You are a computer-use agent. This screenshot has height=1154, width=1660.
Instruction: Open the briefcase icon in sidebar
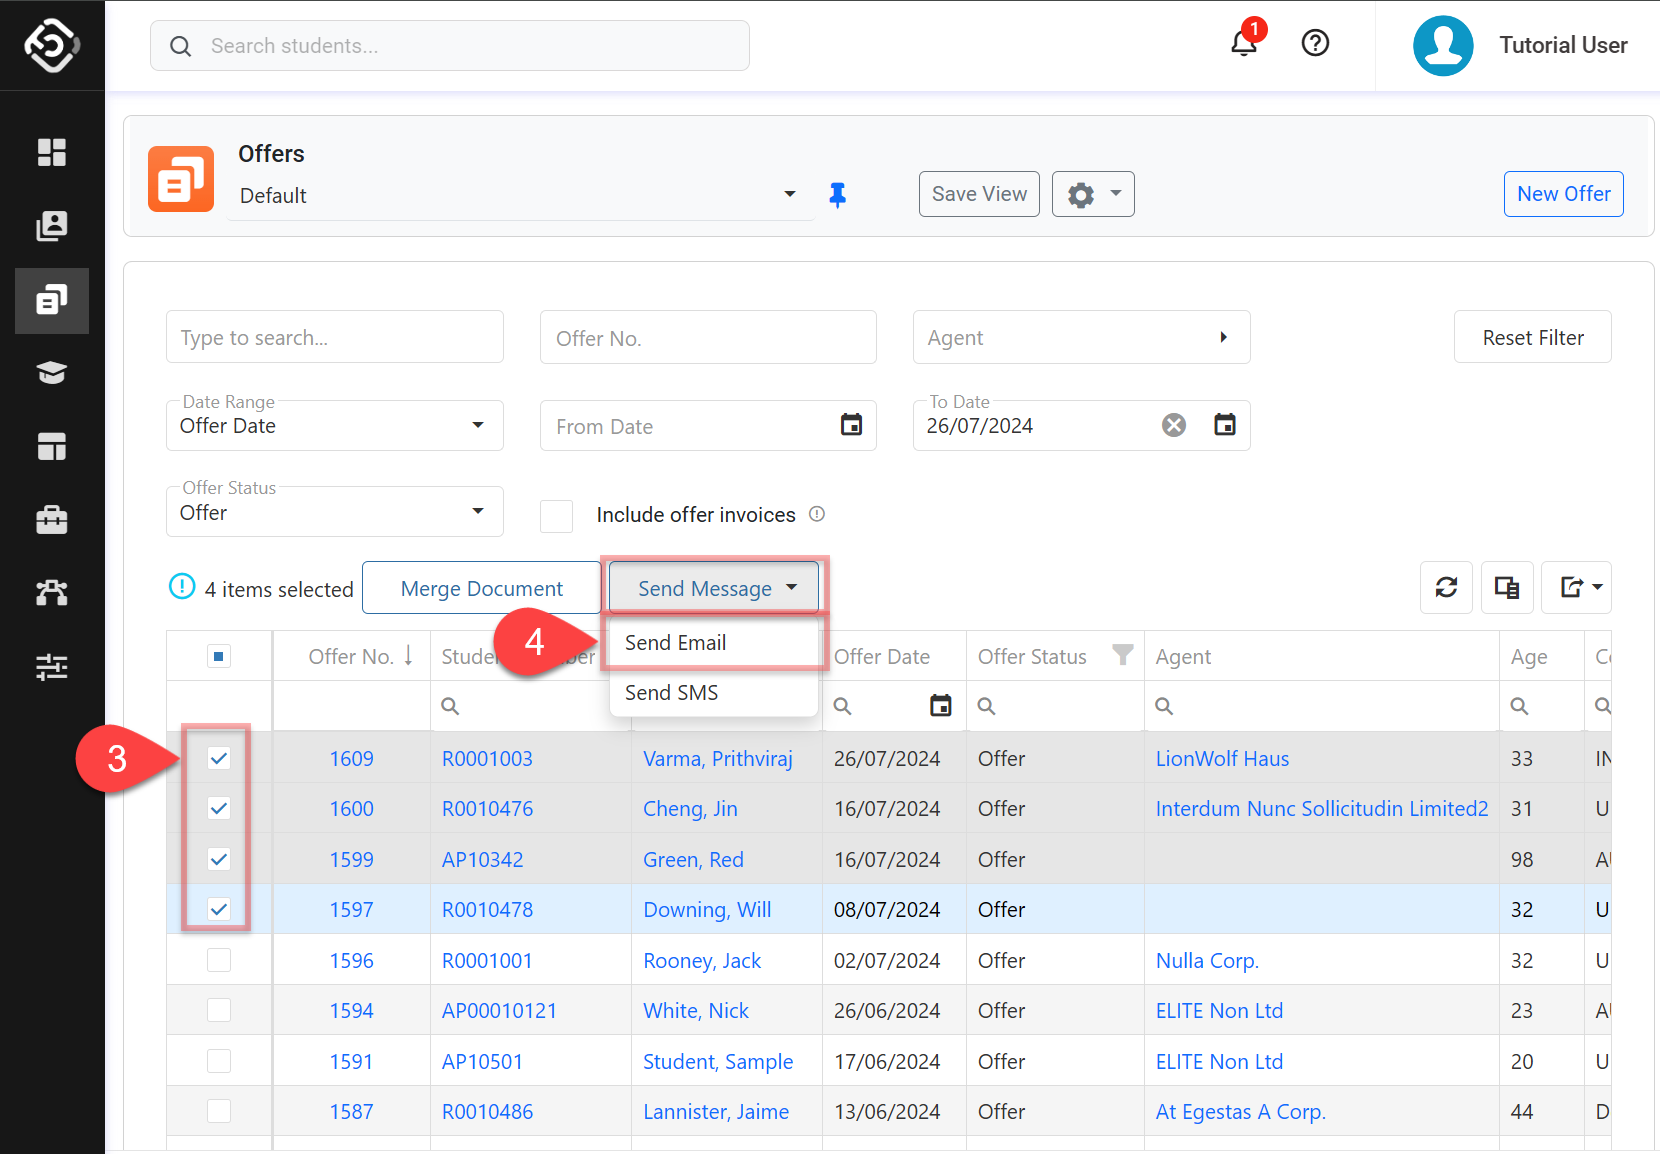click(52, 520)
